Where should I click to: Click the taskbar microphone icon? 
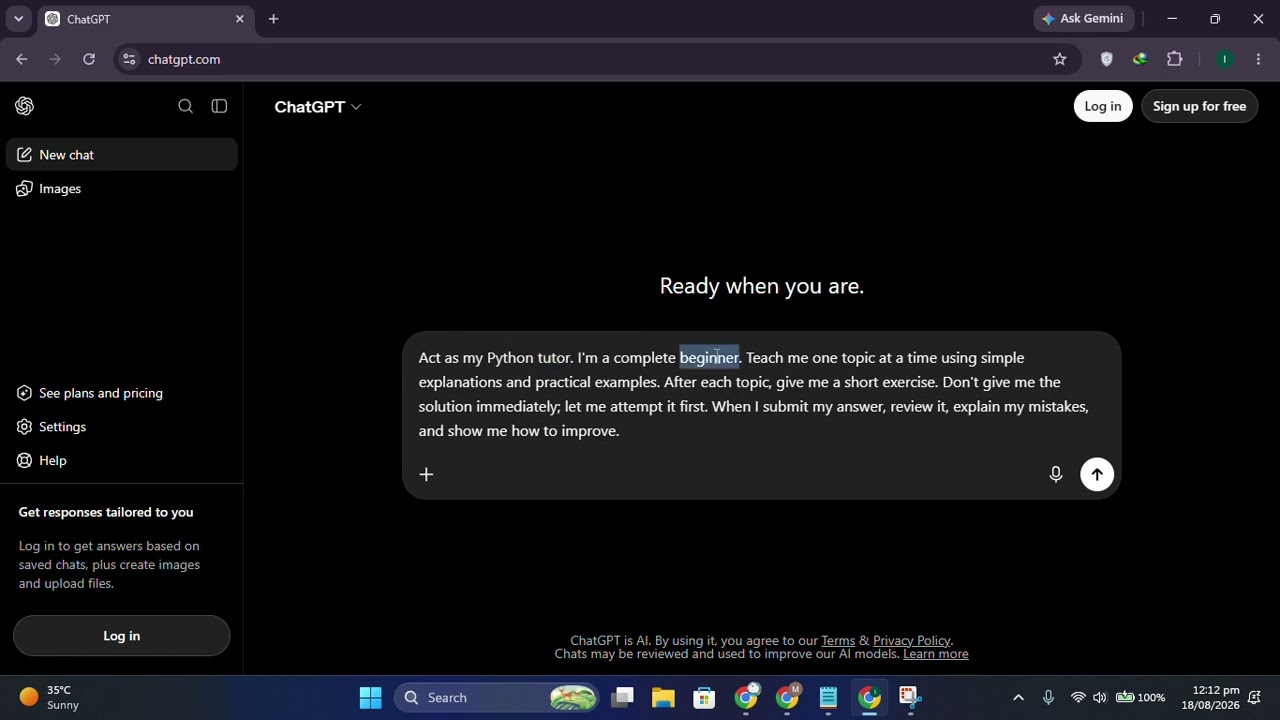tap(1048, 698)
